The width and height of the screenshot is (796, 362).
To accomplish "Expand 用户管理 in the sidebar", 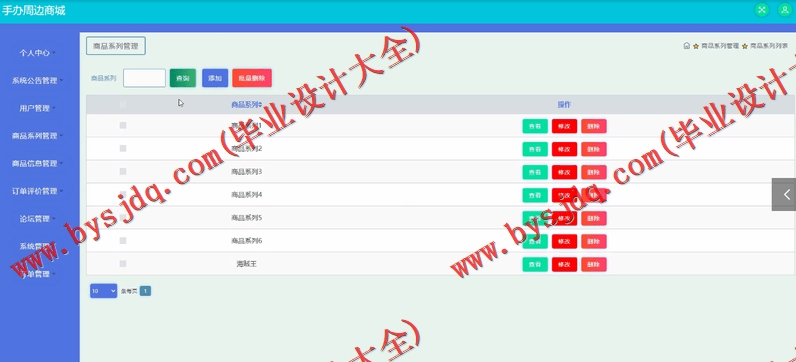I will (x=38, y=108).
